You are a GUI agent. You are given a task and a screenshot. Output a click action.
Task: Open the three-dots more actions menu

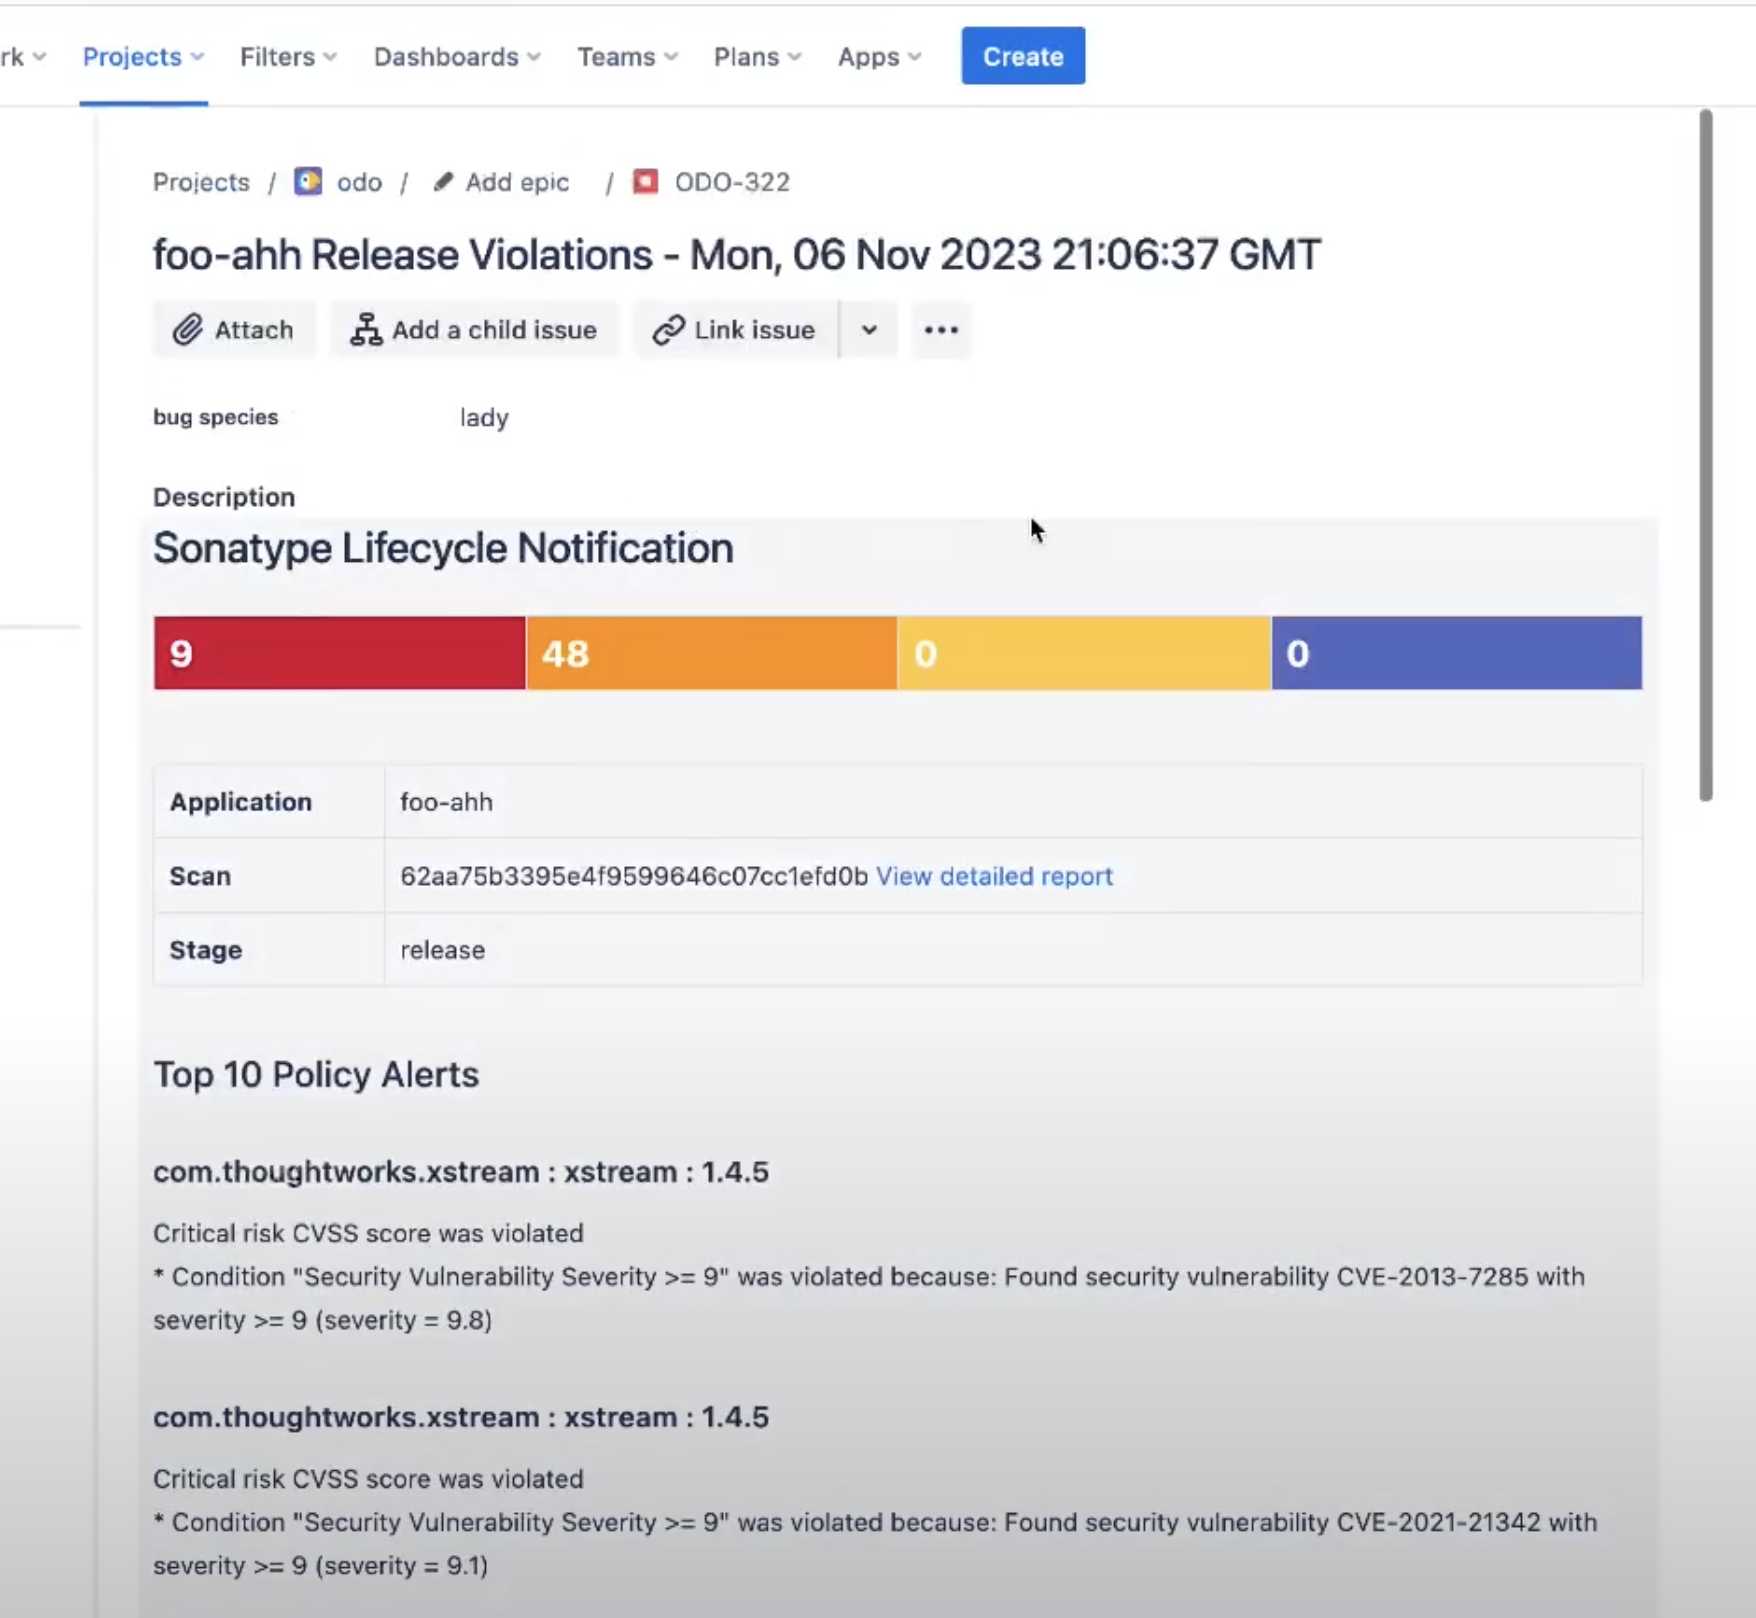click(941, 330)
